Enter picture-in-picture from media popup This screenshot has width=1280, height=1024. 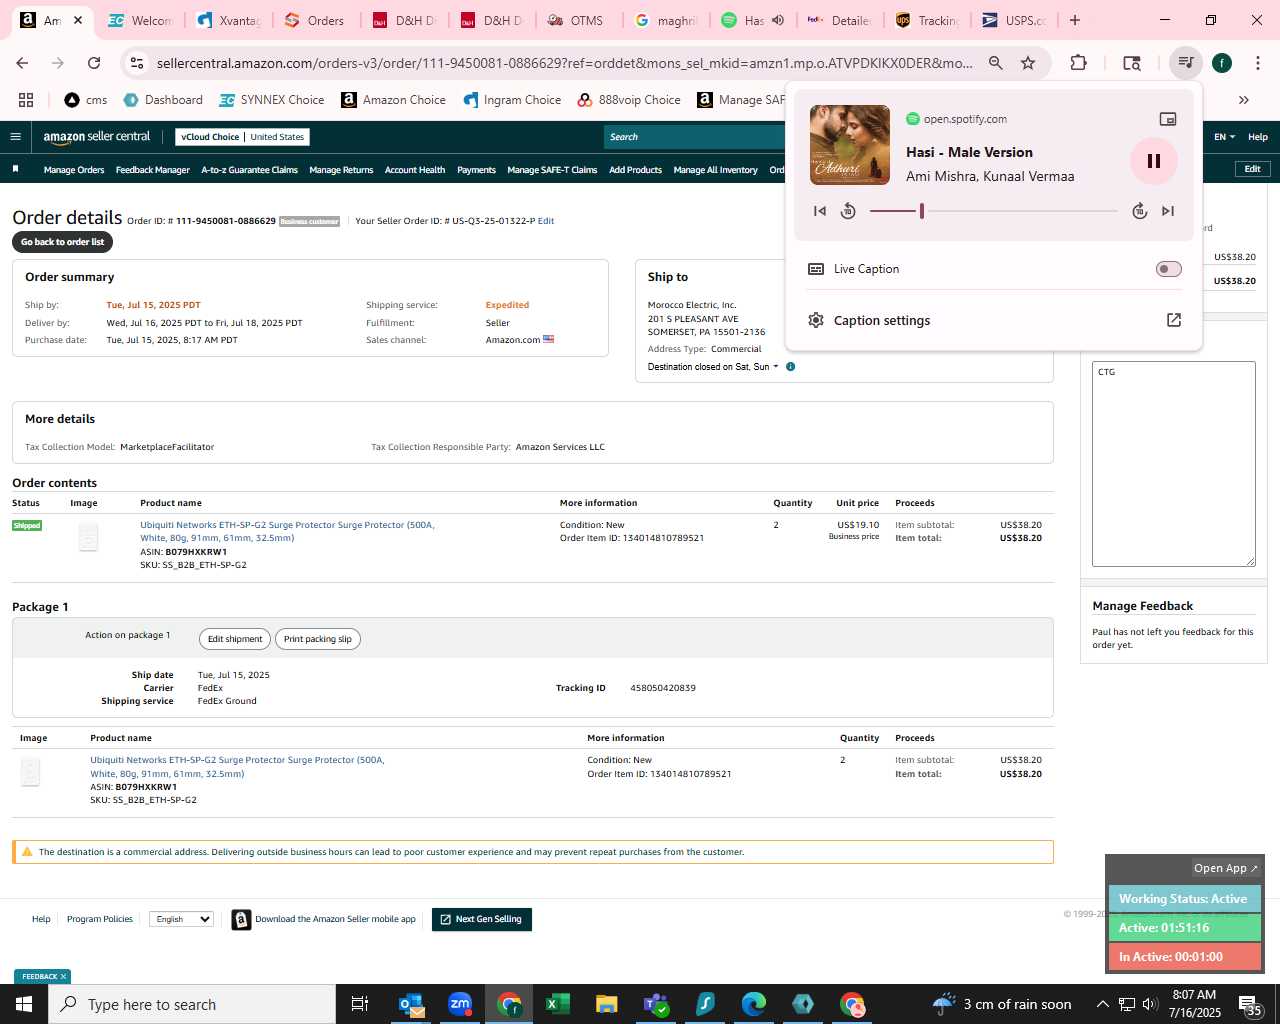[x=1167, y=119]
